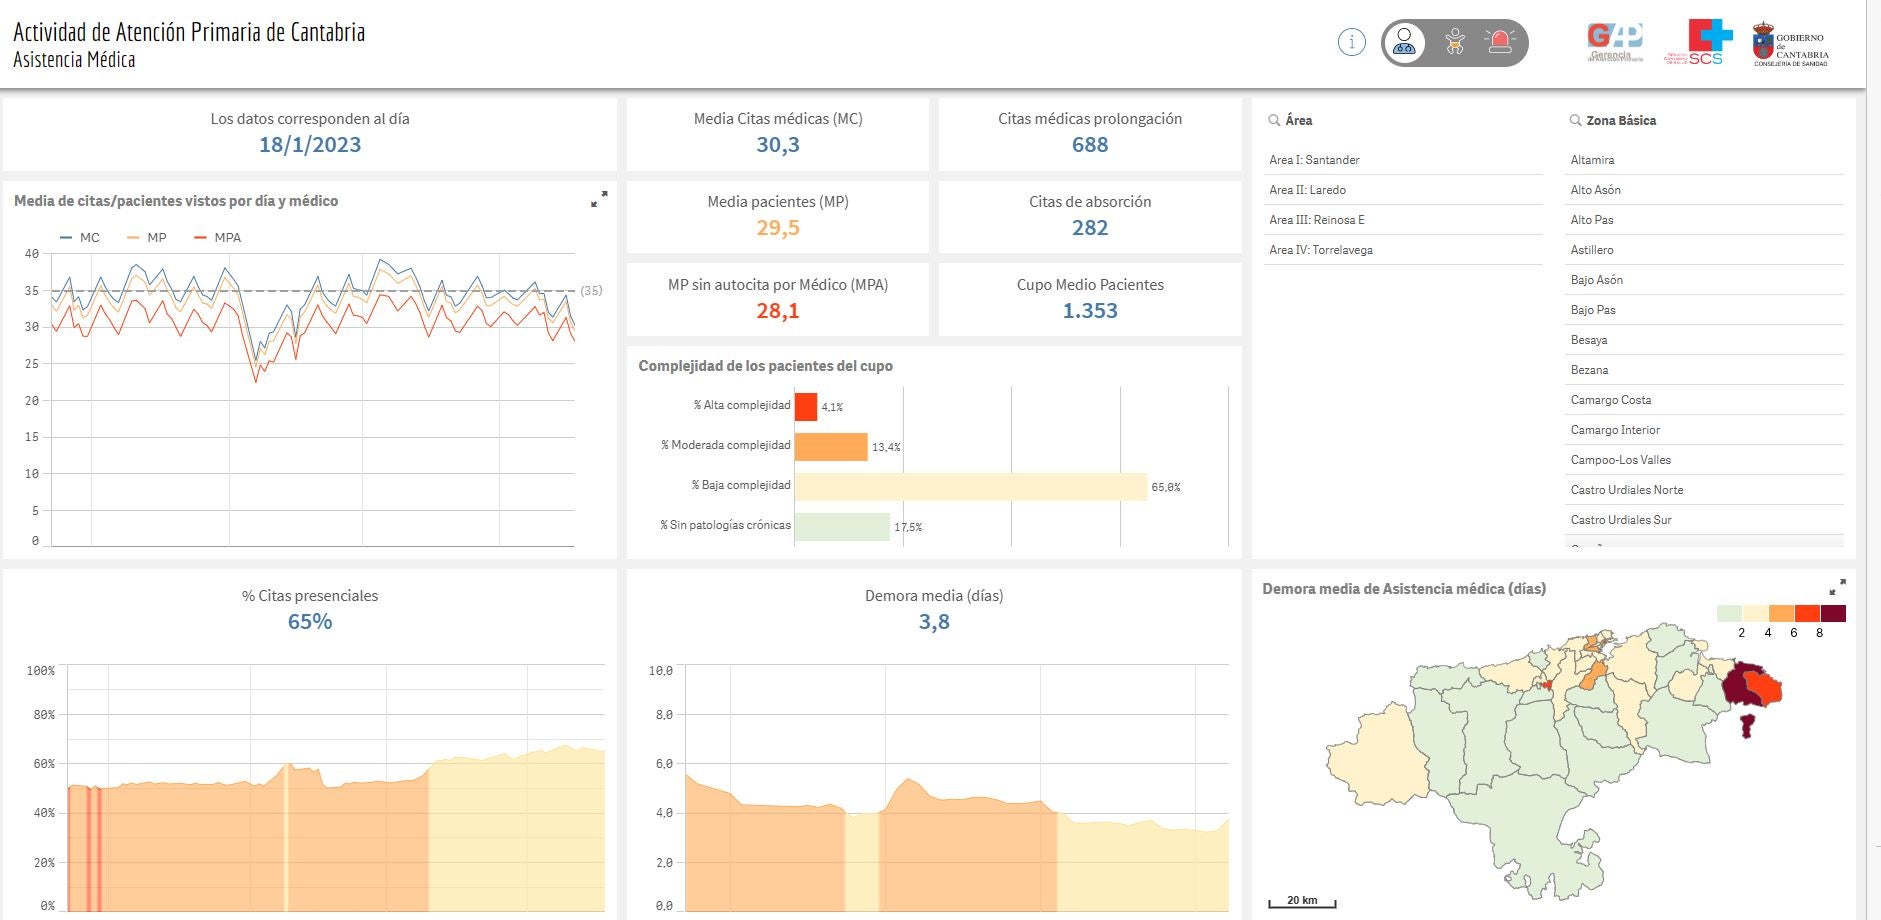Click the search icon beside Área
1881x920 pixels.
click(x=1274, y=120)
